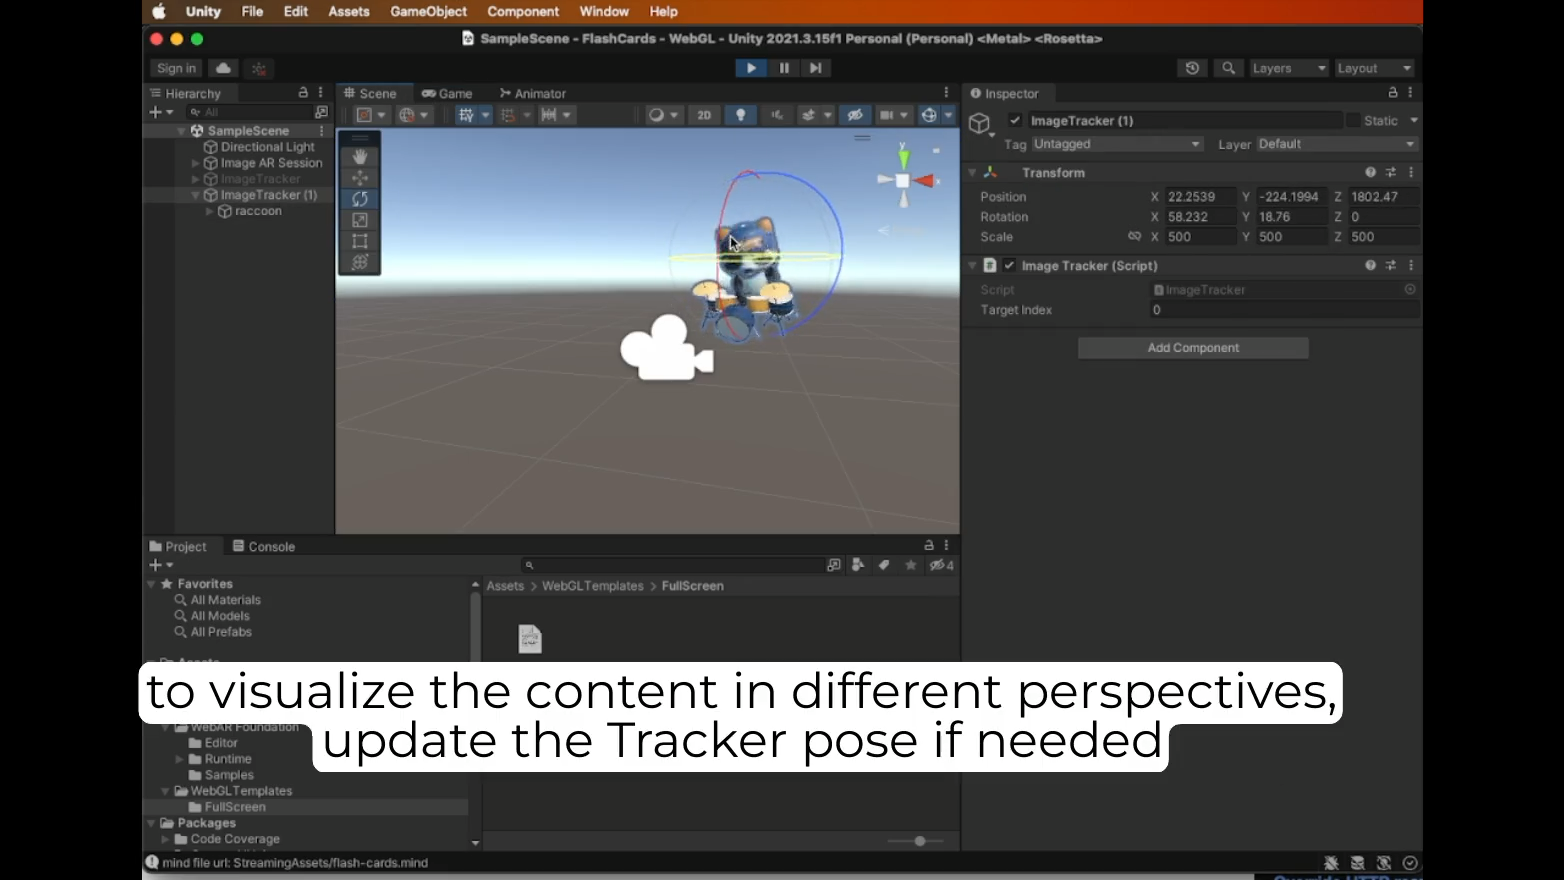
Task: Toggle Image Tracker script enabled checkbox
Action: 1009,265
